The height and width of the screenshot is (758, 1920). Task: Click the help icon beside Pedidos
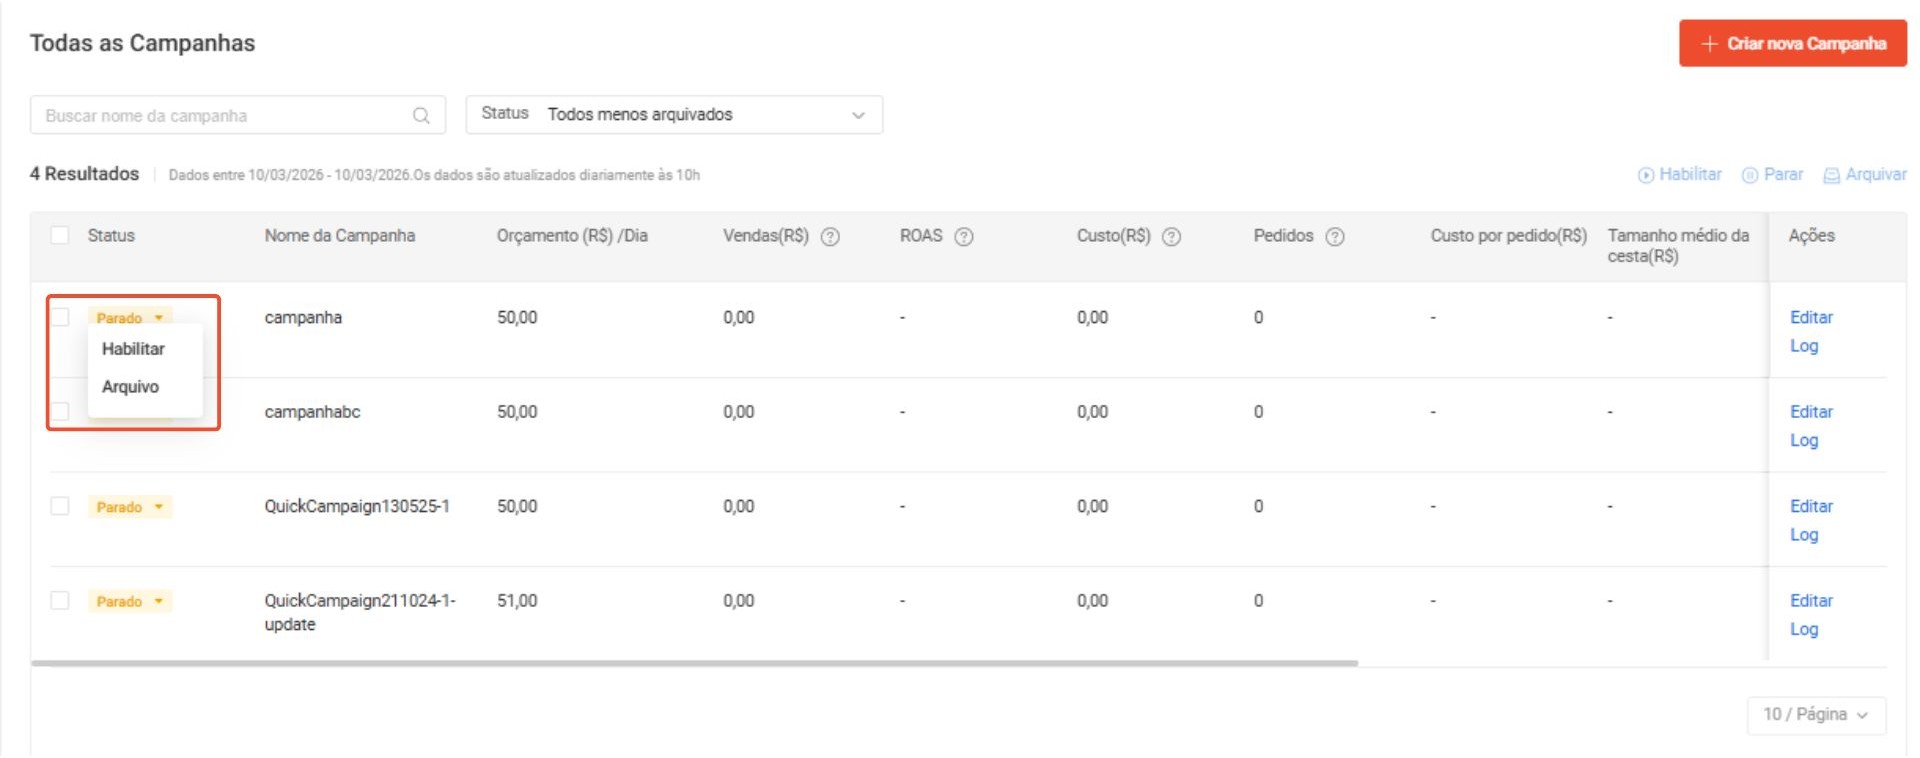[x=1335, y=237]
